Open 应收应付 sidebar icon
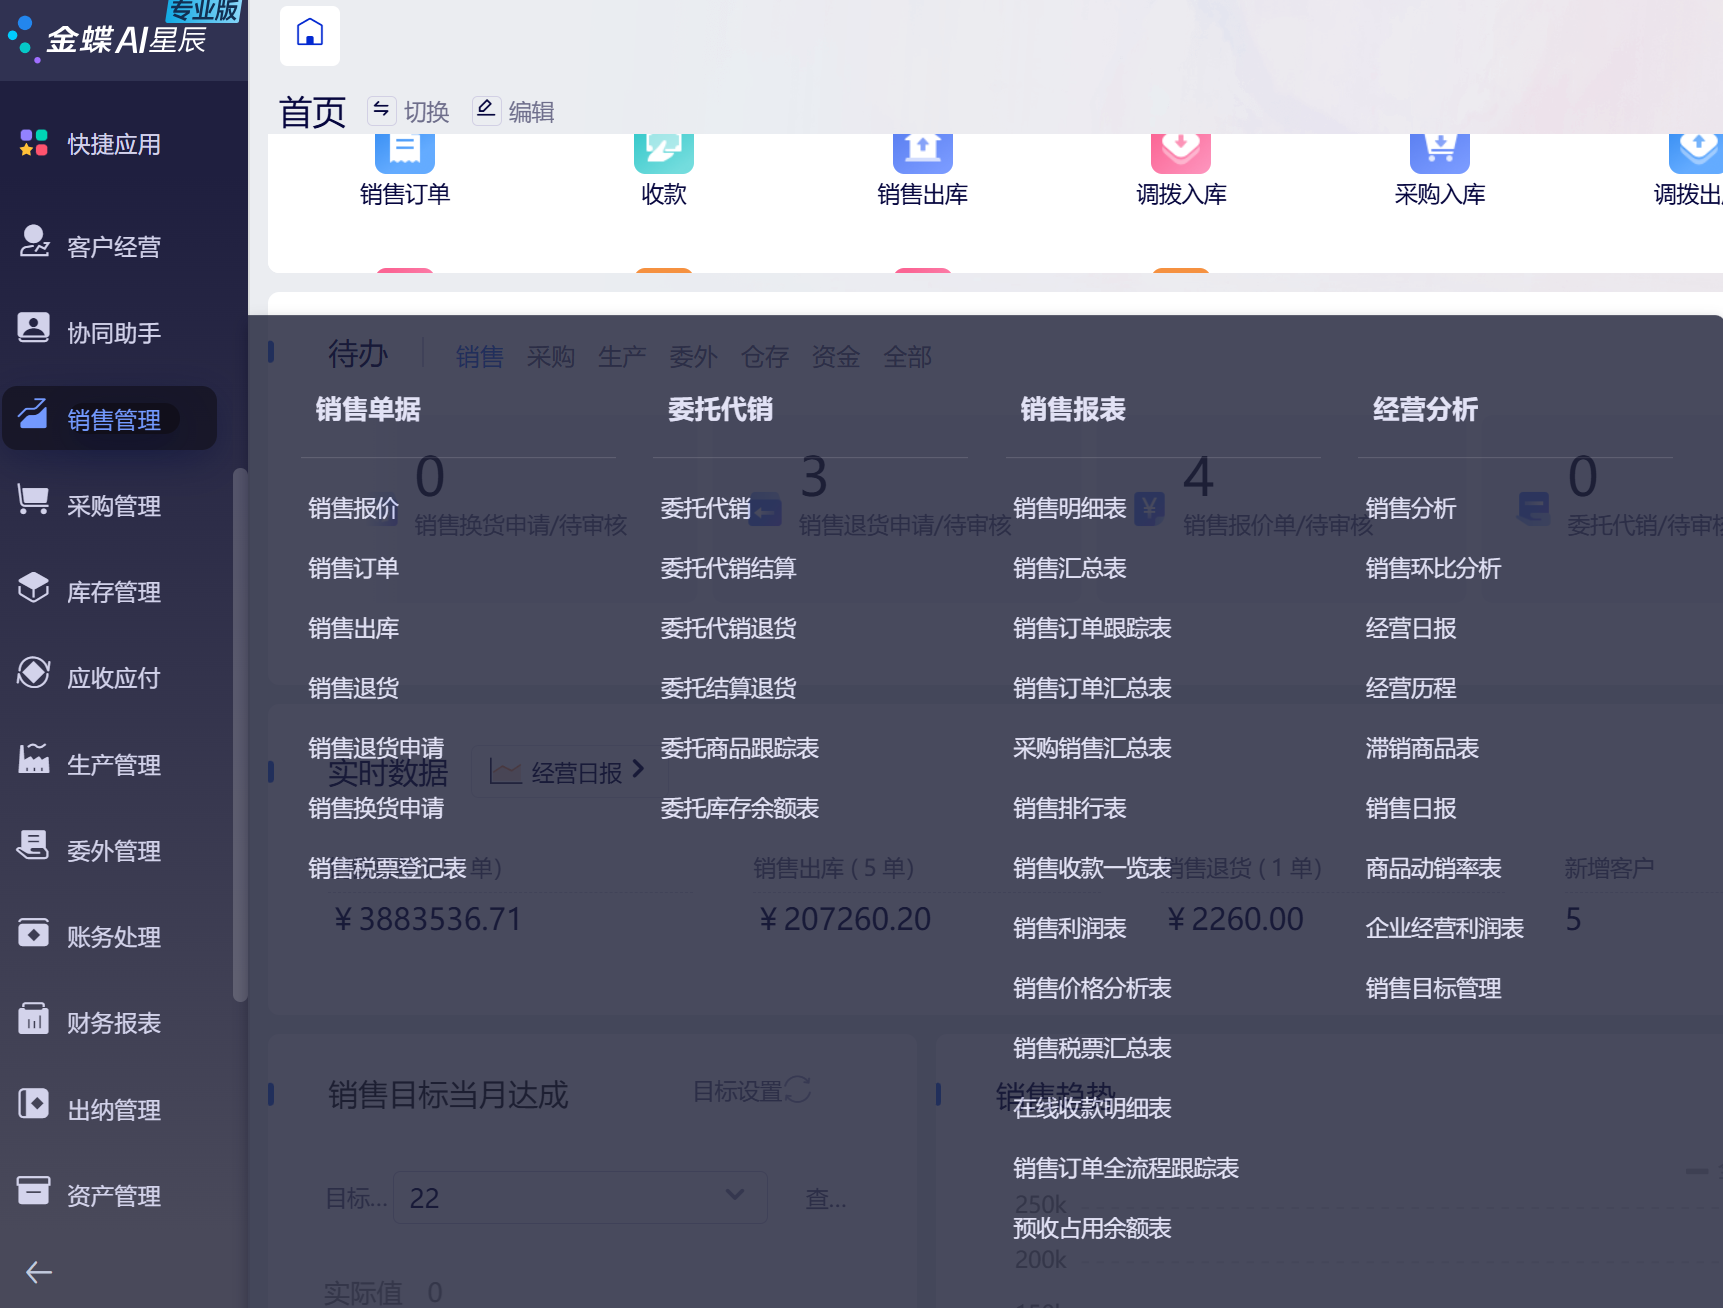Image resolution: width=1723 pixels, height=1308 pixels. pyautogui.click(x=34, y=673)
